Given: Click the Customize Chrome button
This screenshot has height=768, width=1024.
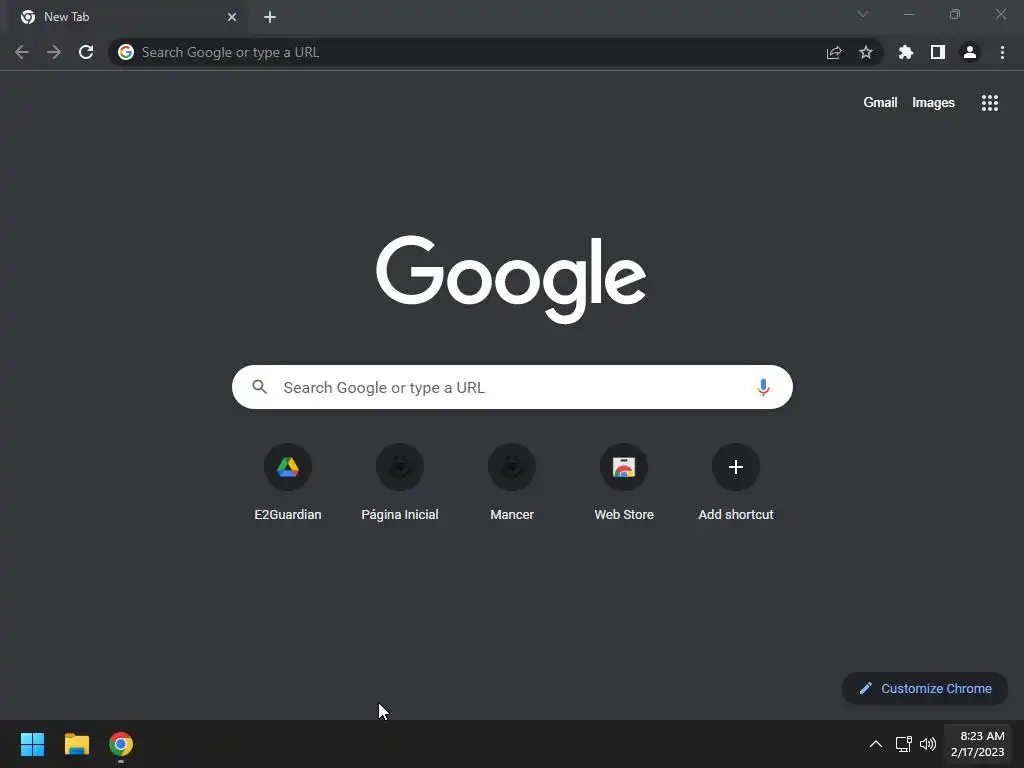Looking at the screenshot, I should pyautogui.click(x=925, y=688).
